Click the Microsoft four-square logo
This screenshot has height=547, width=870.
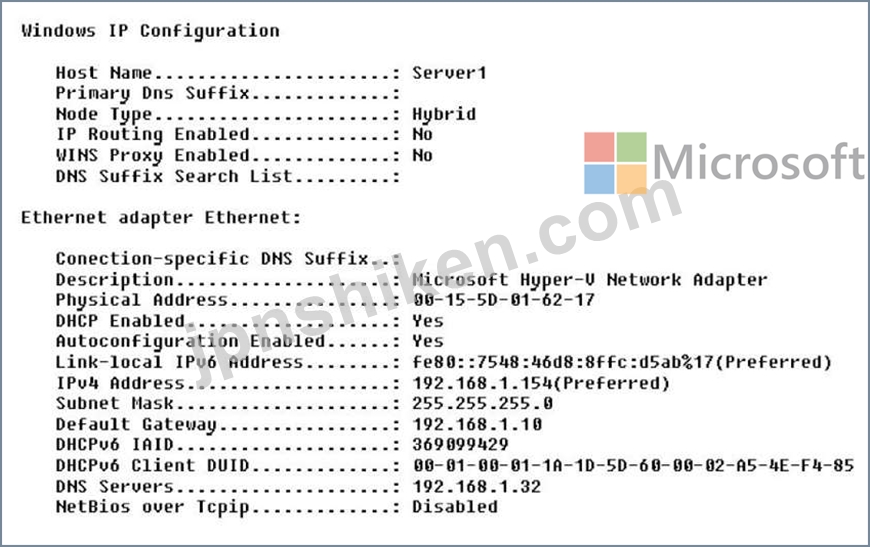[x=615, y=163]
